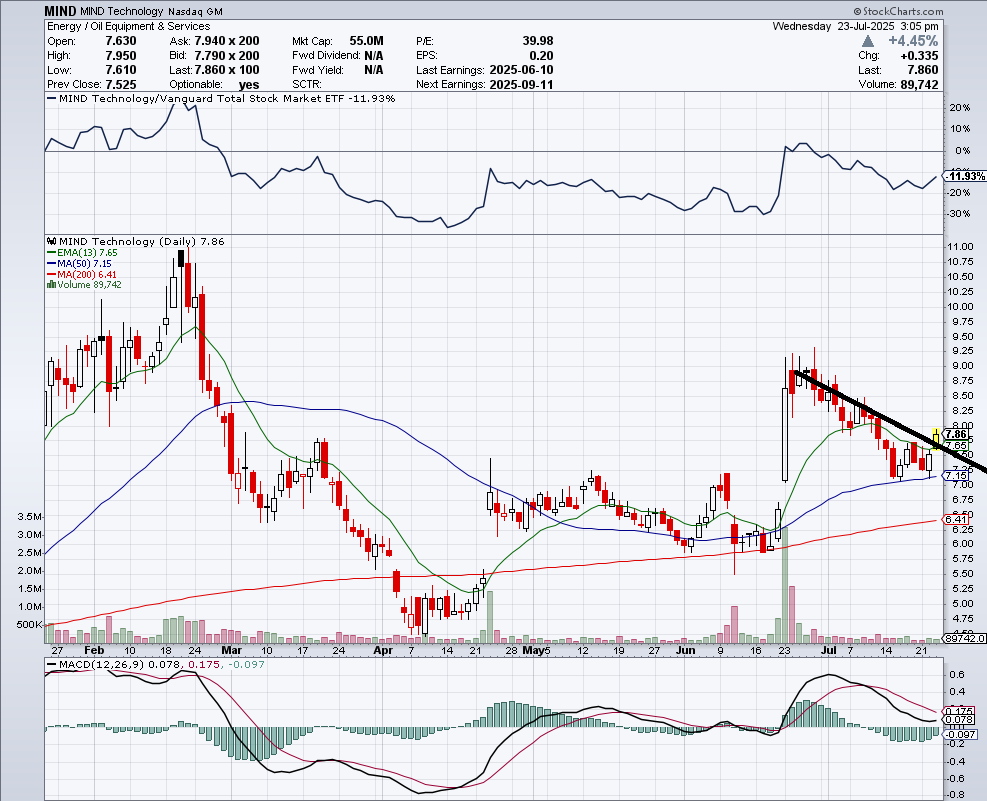Viewport: 987px width, 801px height.
Task: Click the Apr label on date axis
Action: [x=383, y=650]
